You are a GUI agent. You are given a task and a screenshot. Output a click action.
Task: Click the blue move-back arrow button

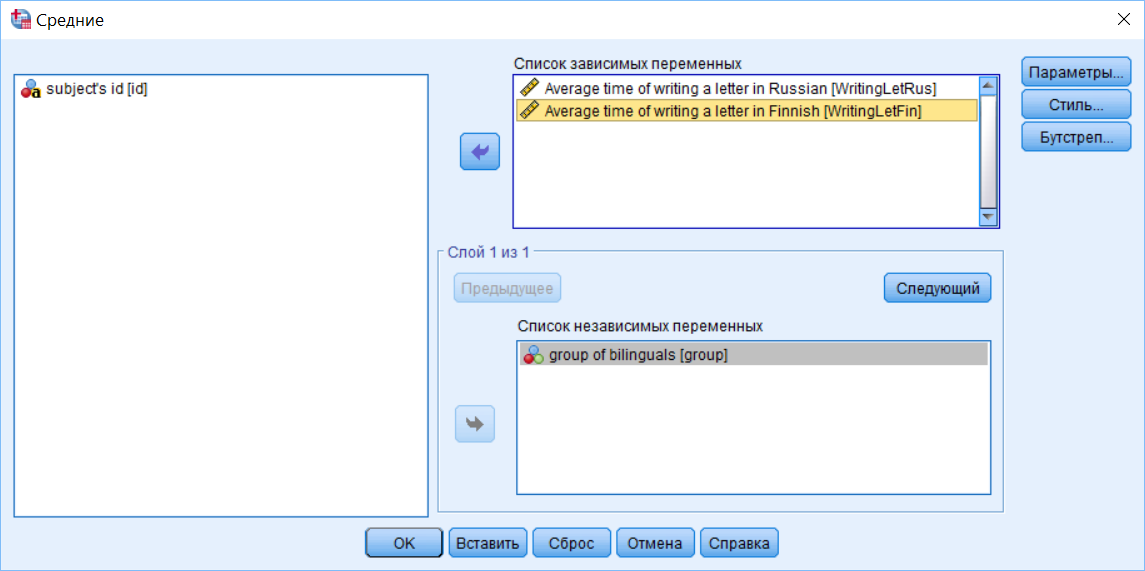(480, 152)
